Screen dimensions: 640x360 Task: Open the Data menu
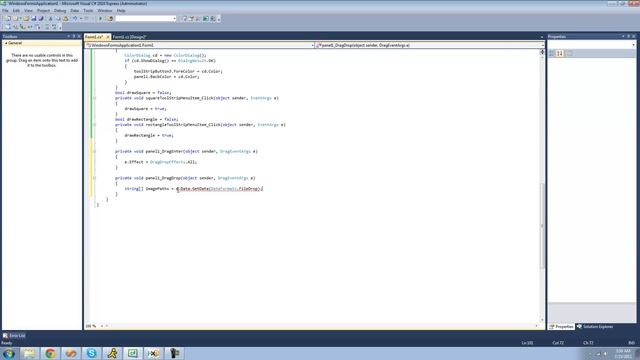[x=75, y=11]
